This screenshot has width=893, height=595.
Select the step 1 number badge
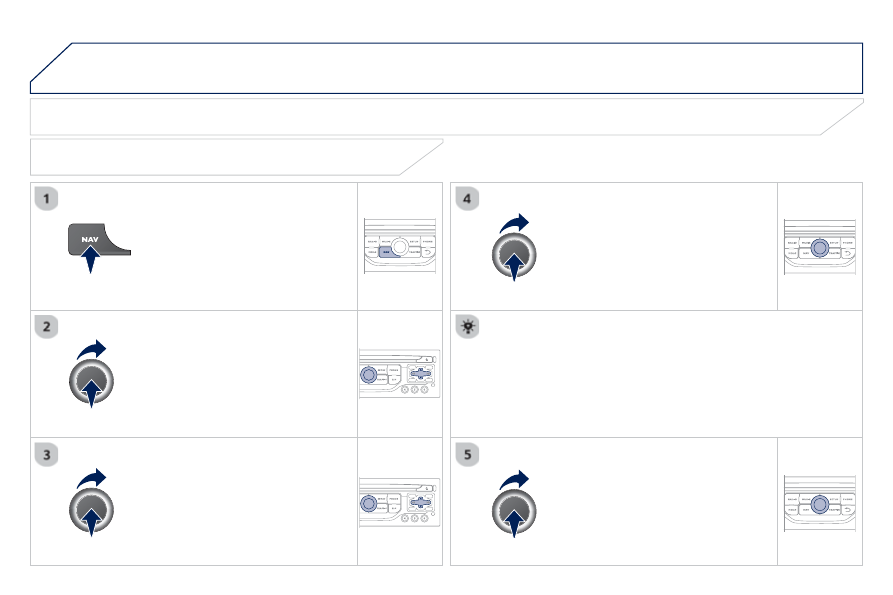click(x=47, y=199)
